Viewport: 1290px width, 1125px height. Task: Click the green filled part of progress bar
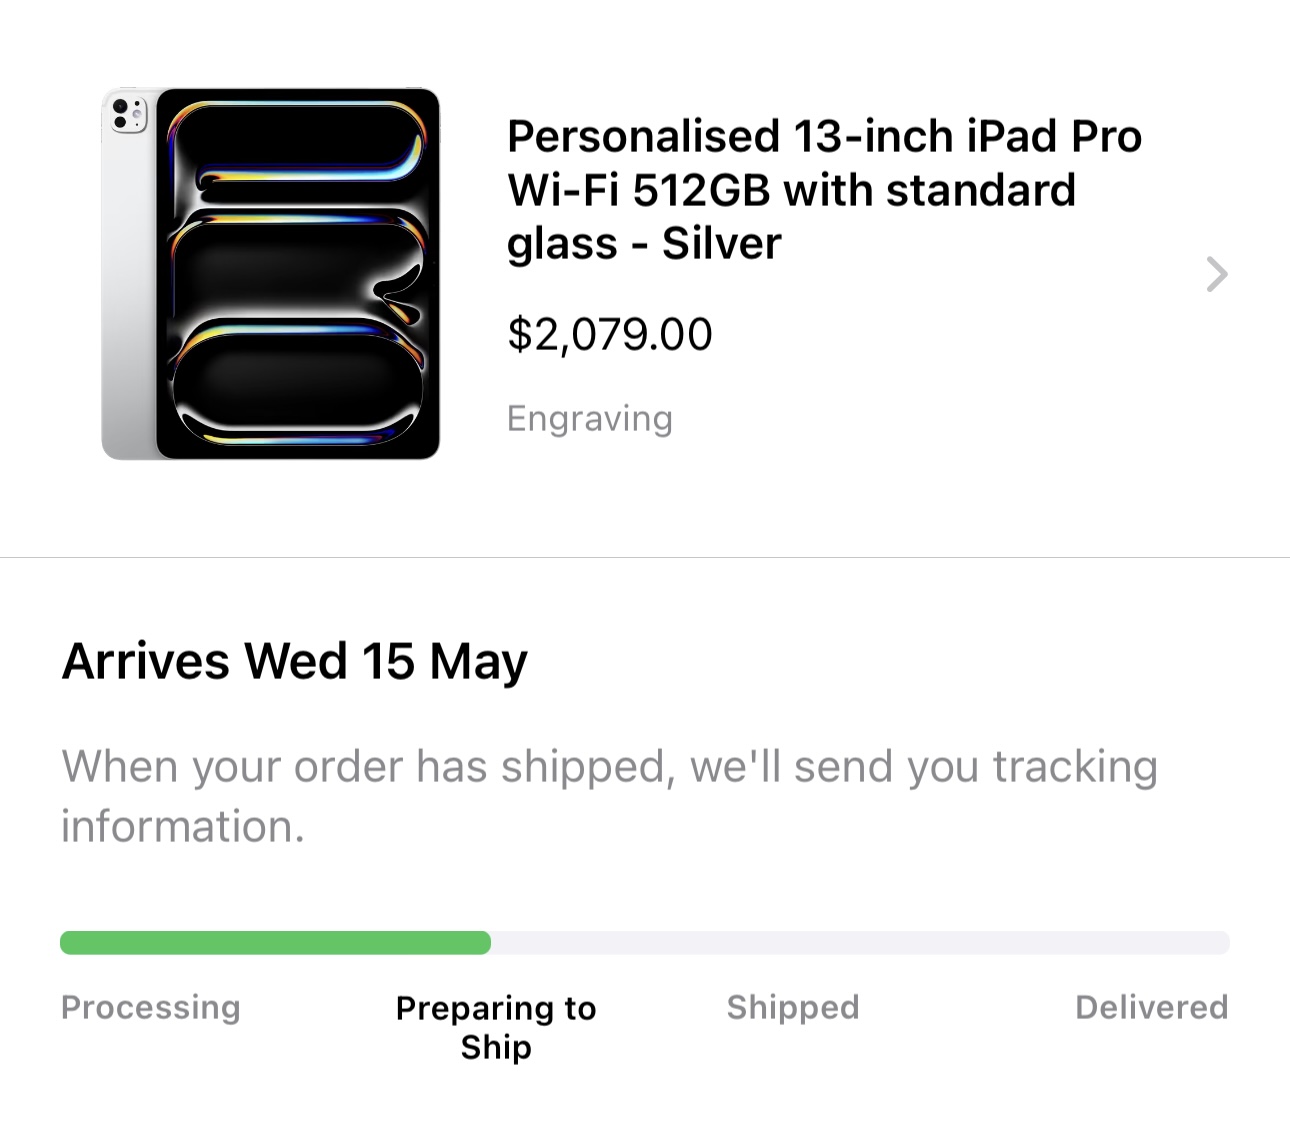click(x=275, y=943)
